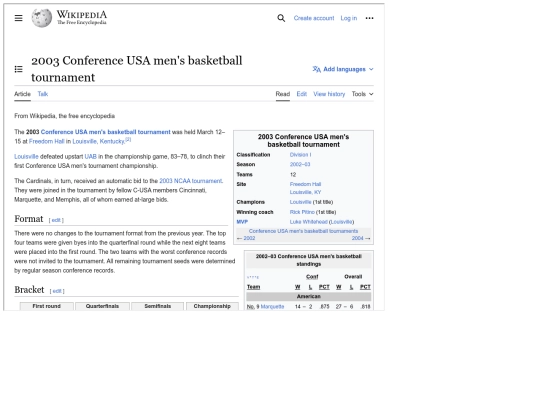This screenshot has height=405, width=540.
Task: Switch to the Article tab
Action: point(22,94)
